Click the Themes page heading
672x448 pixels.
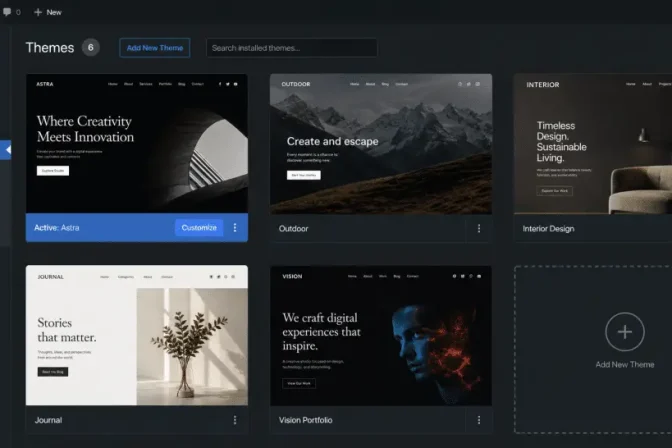click(x=50, y=48)
